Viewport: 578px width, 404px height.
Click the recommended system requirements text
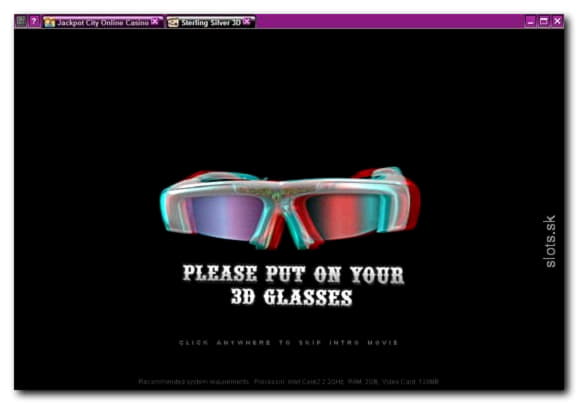click(289, 382)
